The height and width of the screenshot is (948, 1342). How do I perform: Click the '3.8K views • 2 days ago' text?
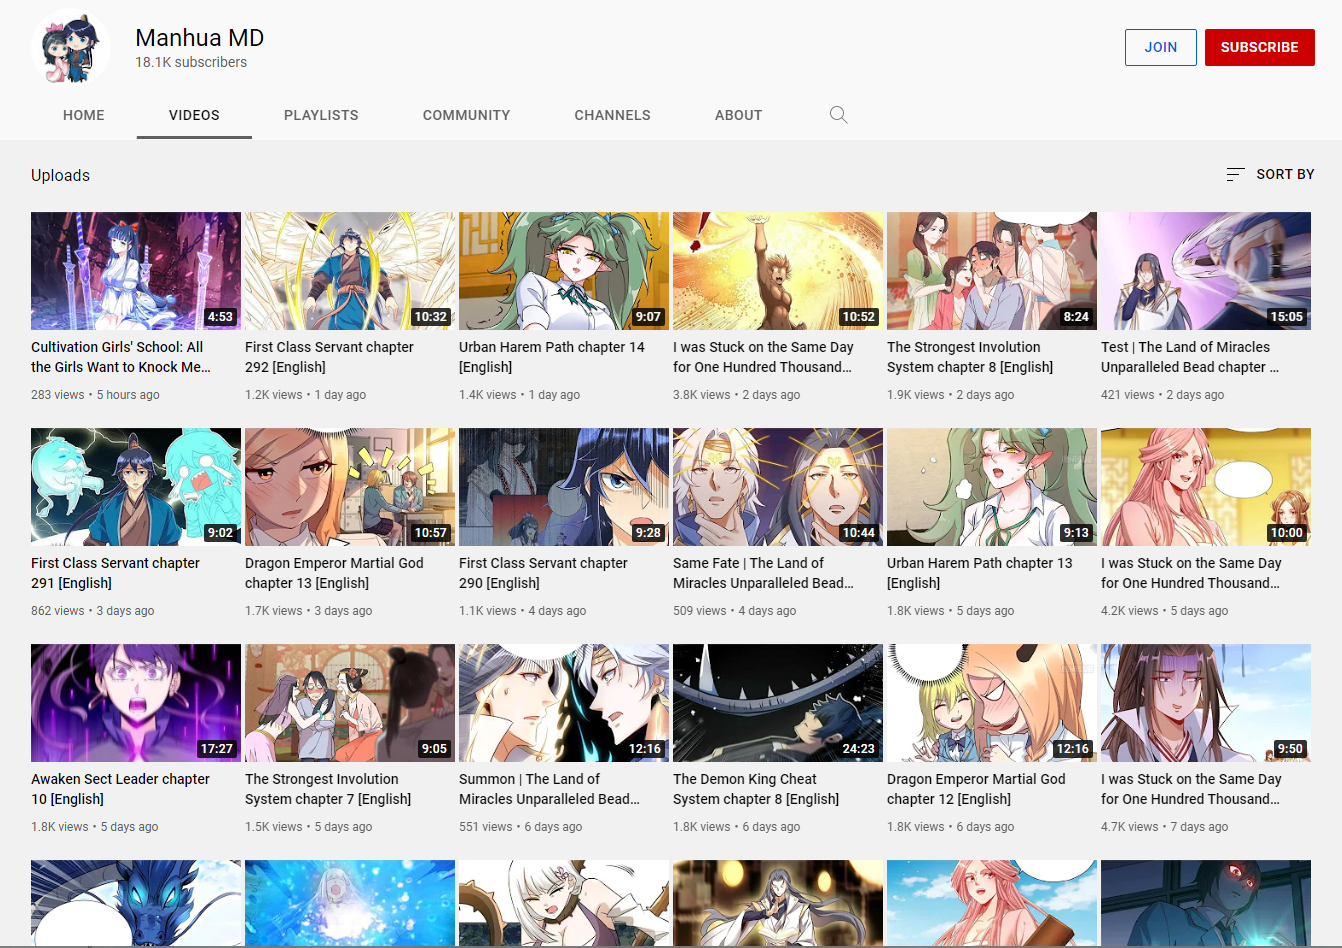[736, 395]
